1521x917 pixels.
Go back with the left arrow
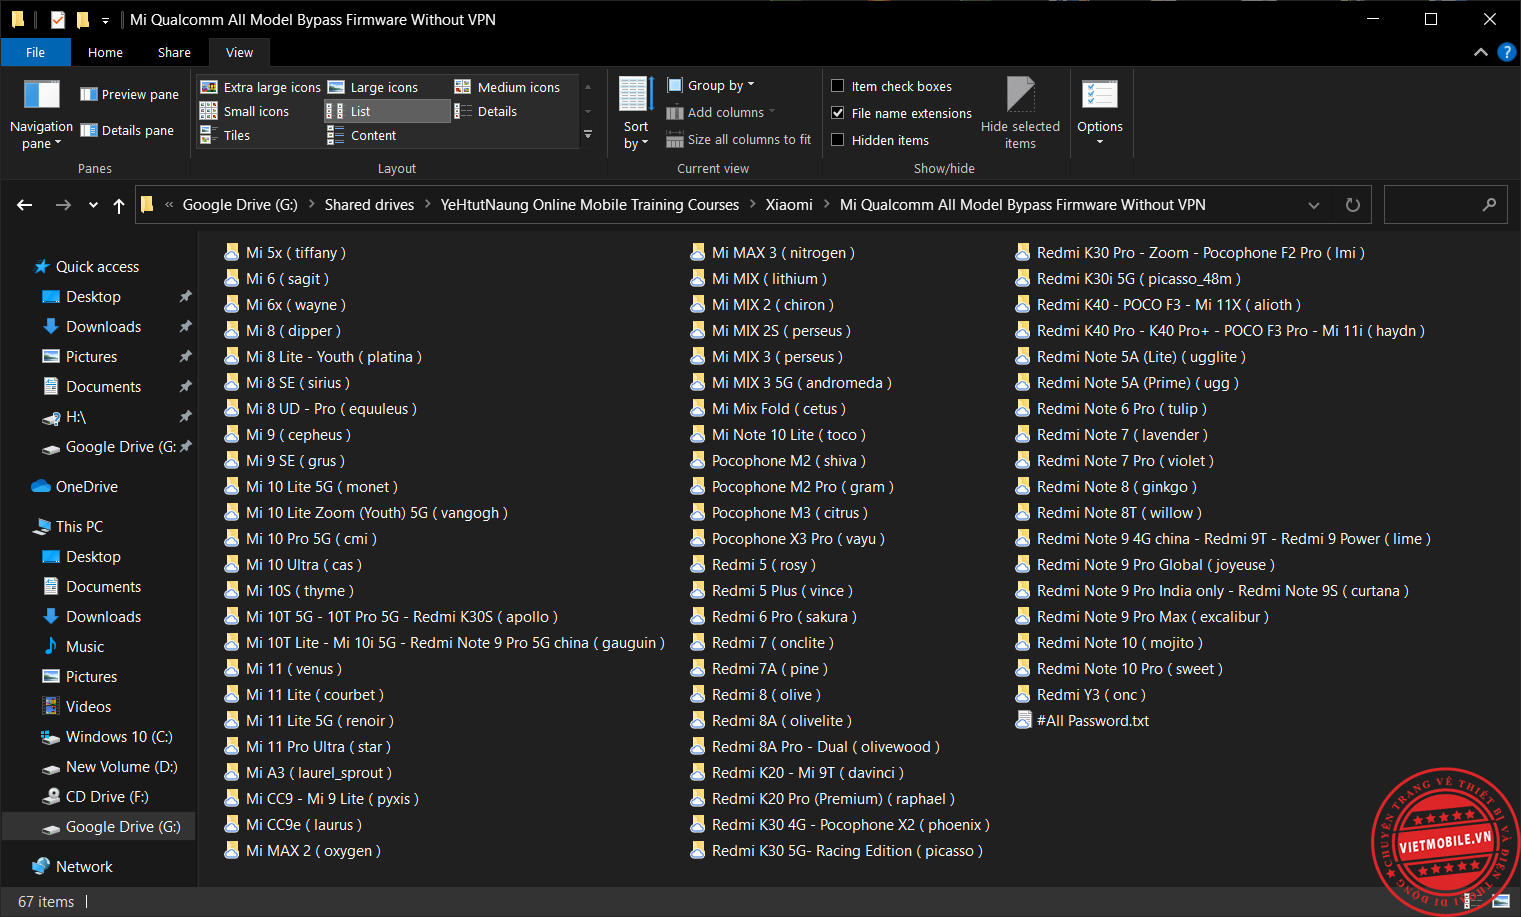[x=25, y=205]
